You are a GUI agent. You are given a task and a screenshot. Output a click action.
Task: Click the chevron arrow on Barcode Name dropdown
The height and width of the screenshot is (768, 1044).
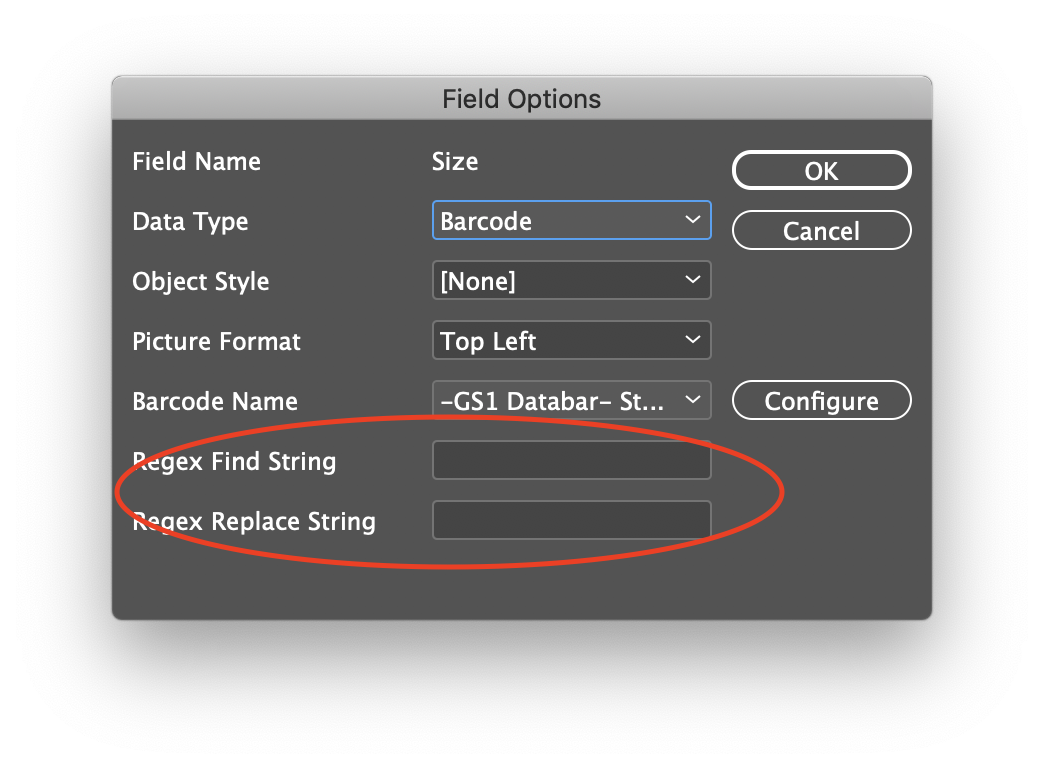tap(693, 400)
